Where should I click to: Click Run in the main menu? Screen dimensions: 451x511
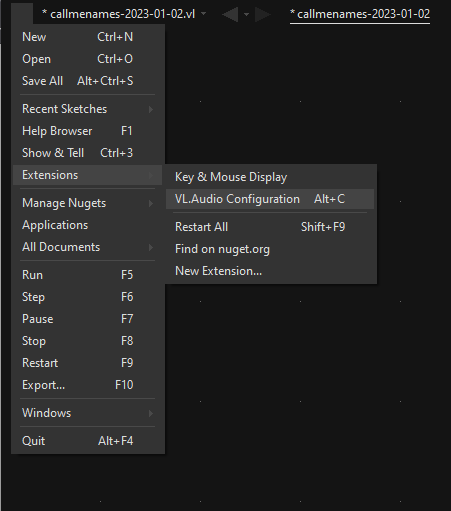[88, 275]
